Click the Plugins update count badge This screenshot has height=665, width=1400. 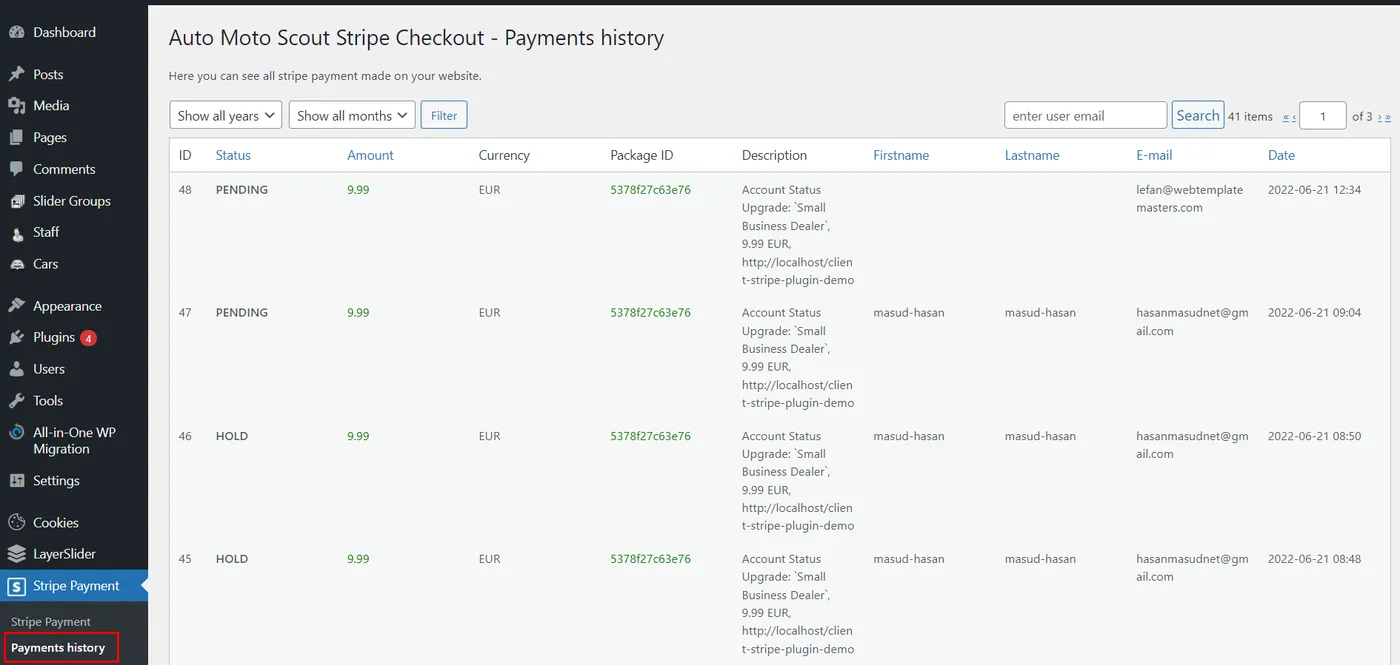88,338
